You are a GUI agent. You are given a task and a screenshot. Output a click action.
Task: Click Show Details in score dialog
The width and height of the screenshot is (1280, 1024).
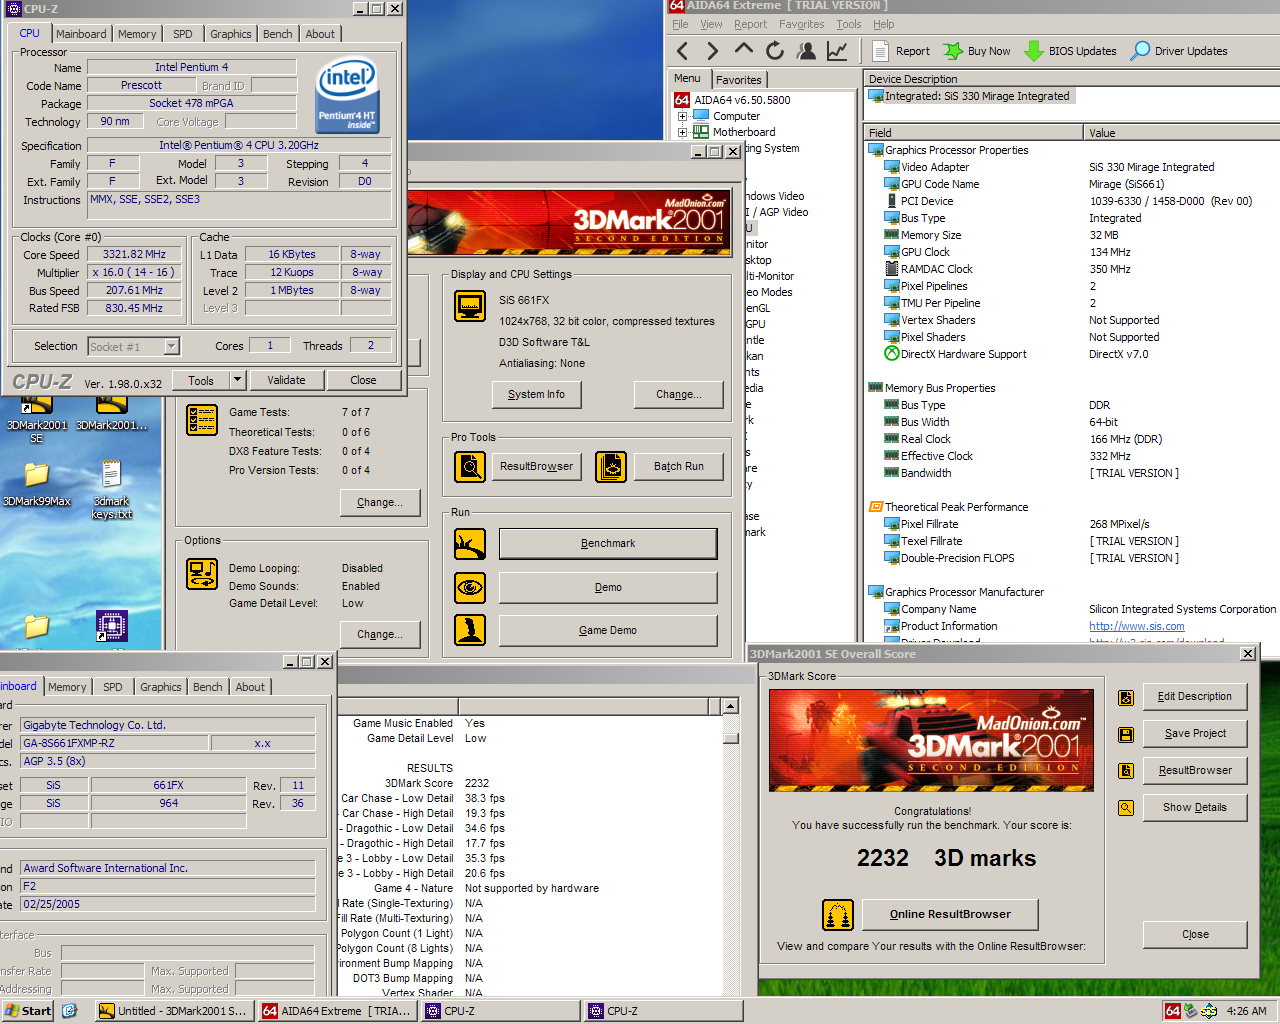coord(1195,808)
